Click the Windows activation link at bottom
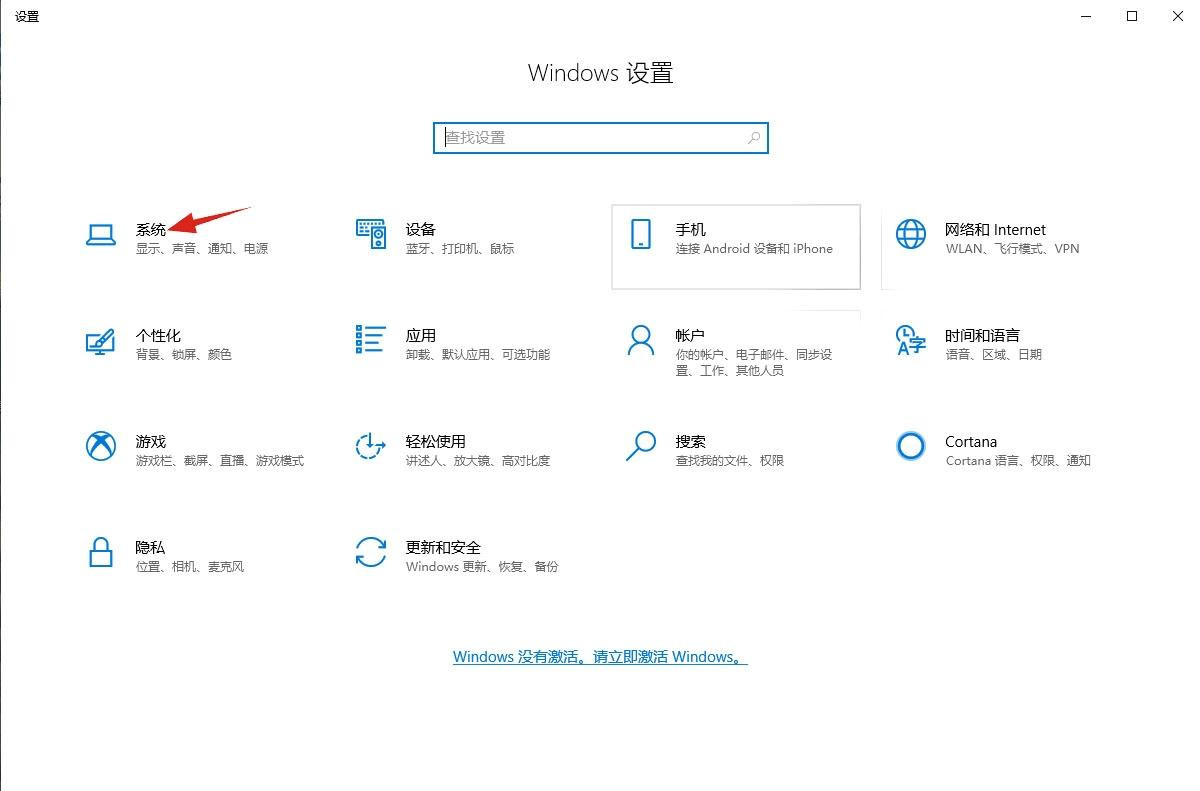Image resolution: width=1200 pixels, height=791 pixels. 600,657
